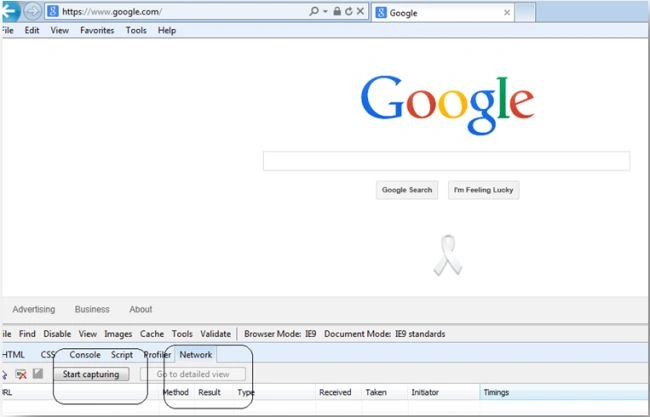Viewport: 650px width, 417px height.
Task: Open the developer tools Cache menu
Action: 152,334
